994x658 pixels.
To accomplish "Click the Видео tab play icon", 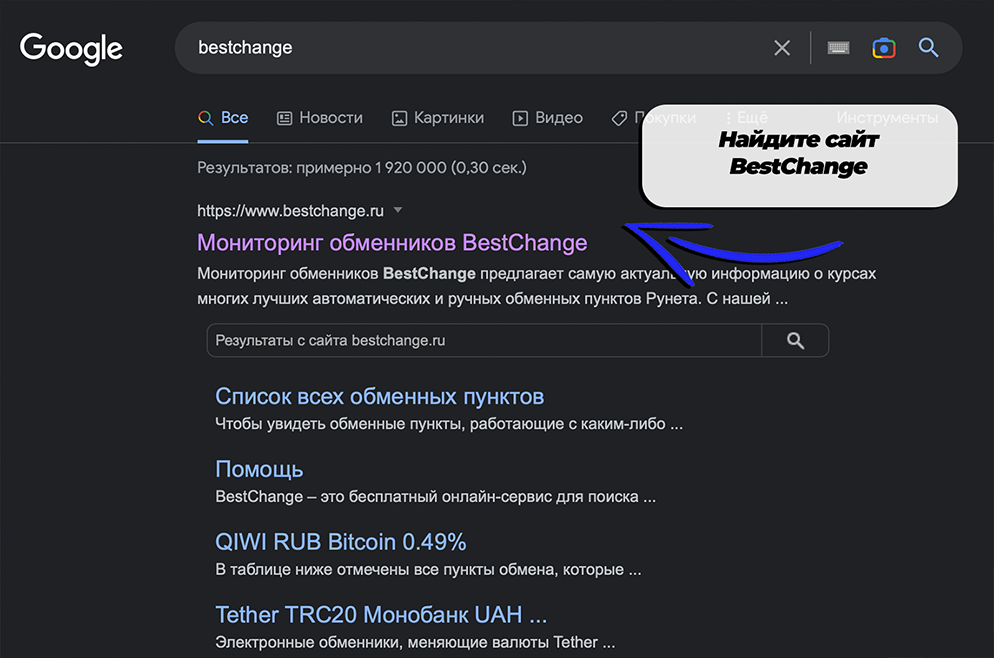I will (520, 119).
